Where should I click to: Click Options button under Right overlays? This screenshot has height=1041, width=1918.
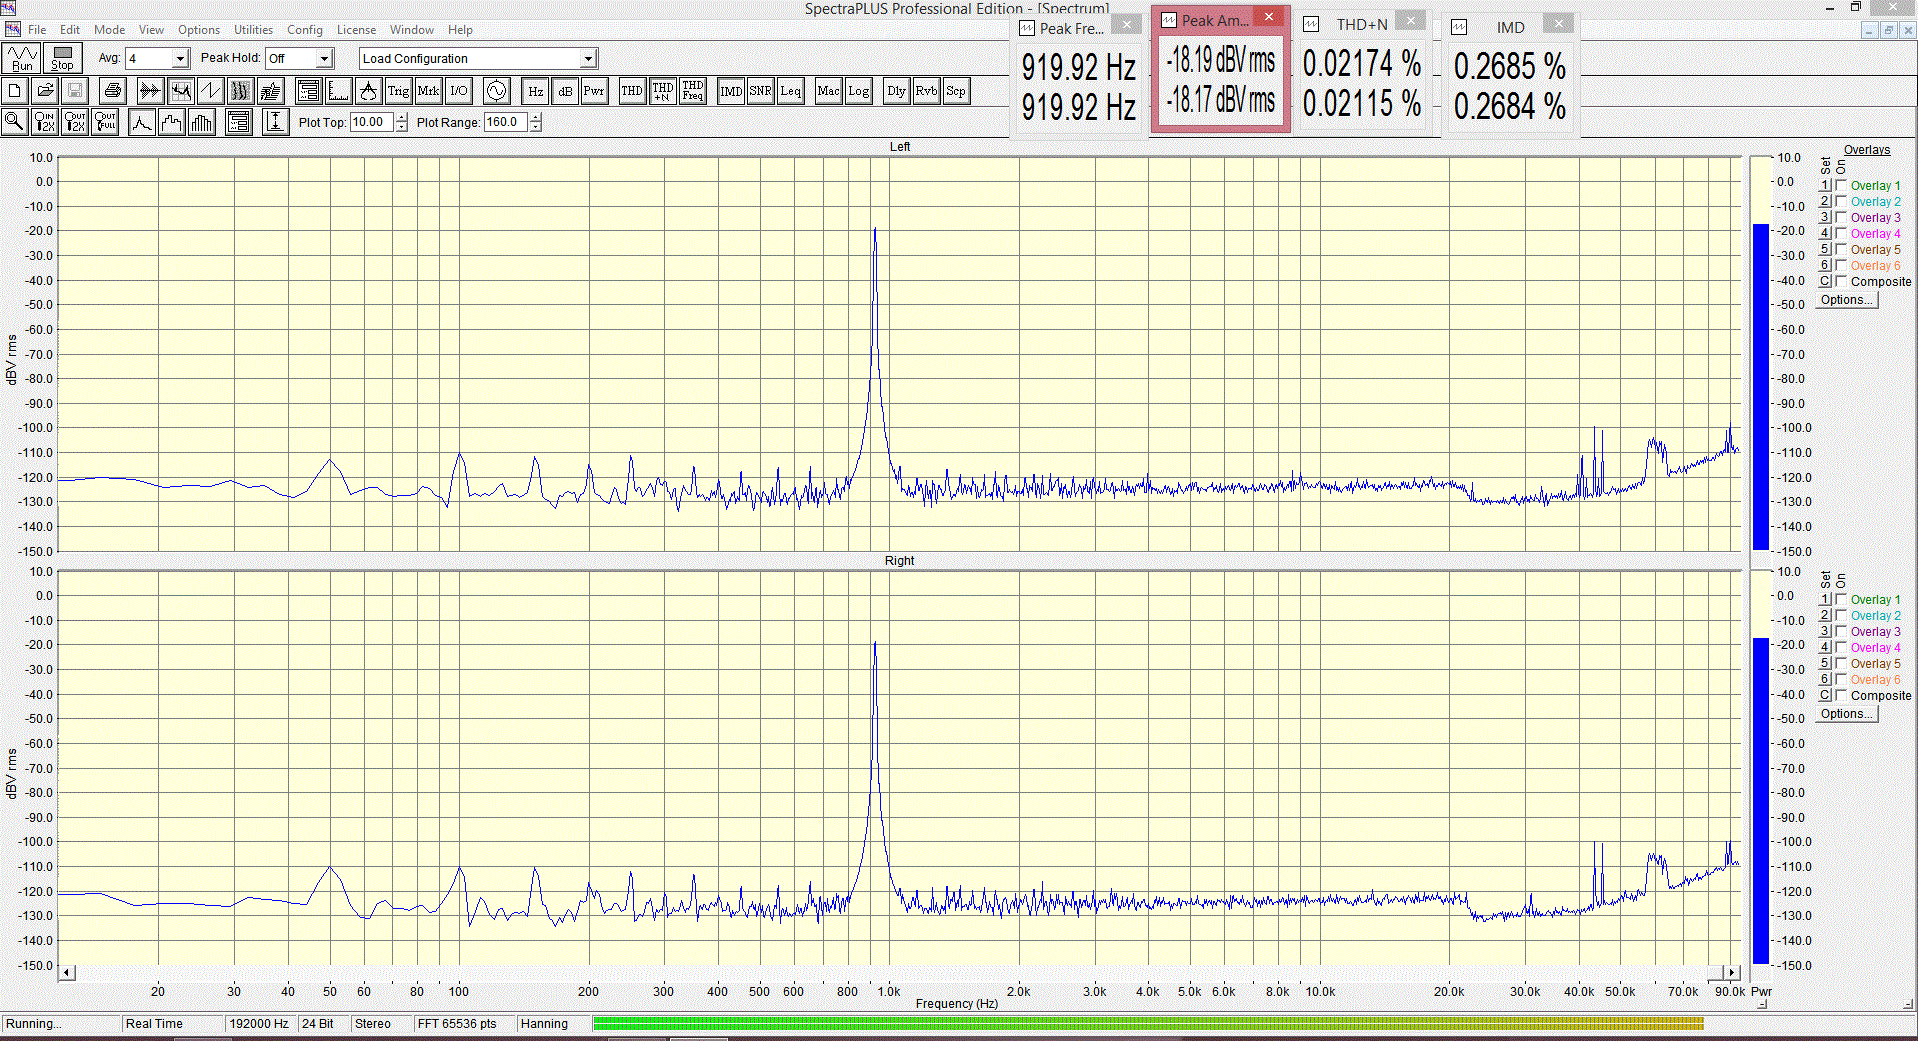[x=1847, y=714]
